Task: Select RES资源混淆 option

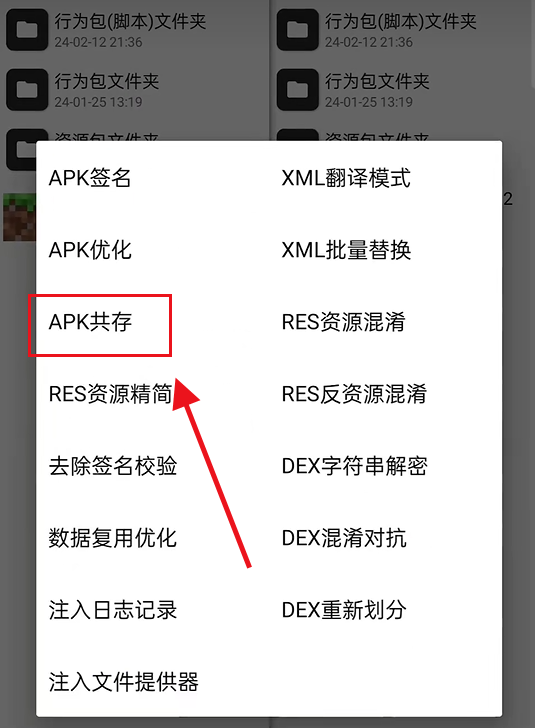Action: pos(344,322)
